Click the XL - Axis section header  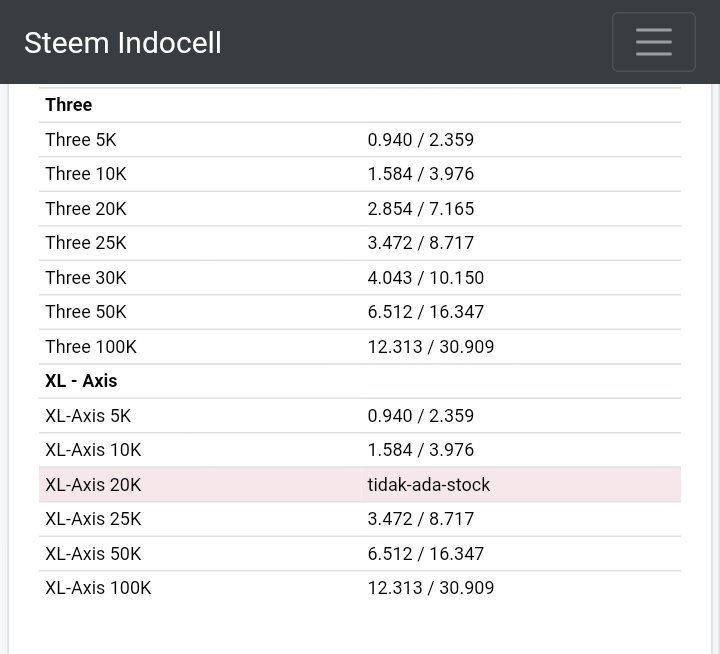pyautogui.click(x=82, y=381)
